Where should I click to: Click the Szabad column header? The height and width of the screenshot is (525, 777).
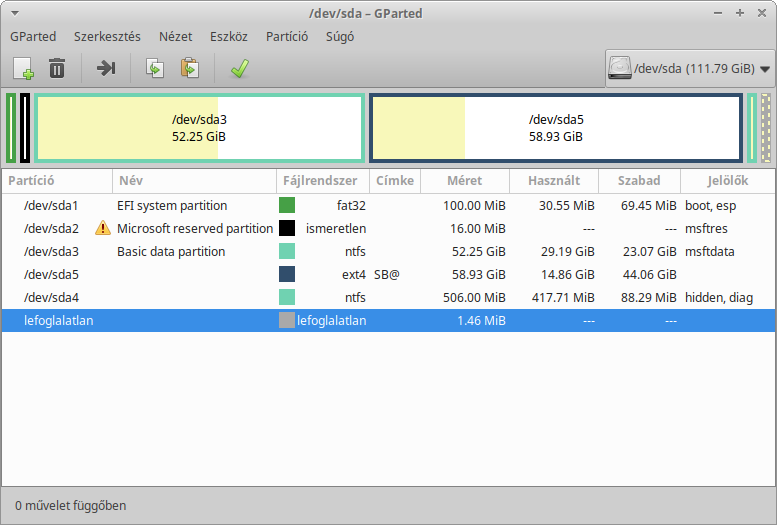click(x=639, y=181)
